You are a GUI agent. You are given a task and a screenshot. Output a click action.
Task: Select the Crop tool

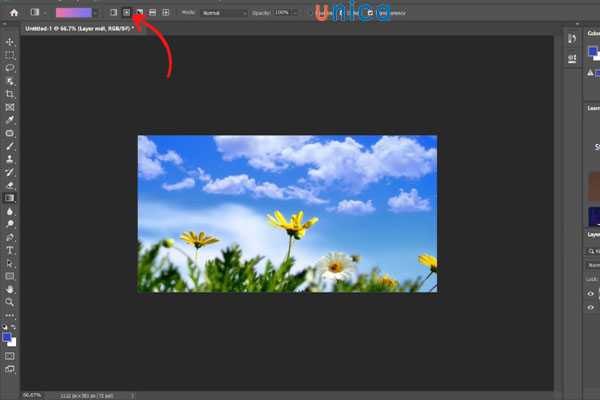pyautogui.click(x=10, y=94)
